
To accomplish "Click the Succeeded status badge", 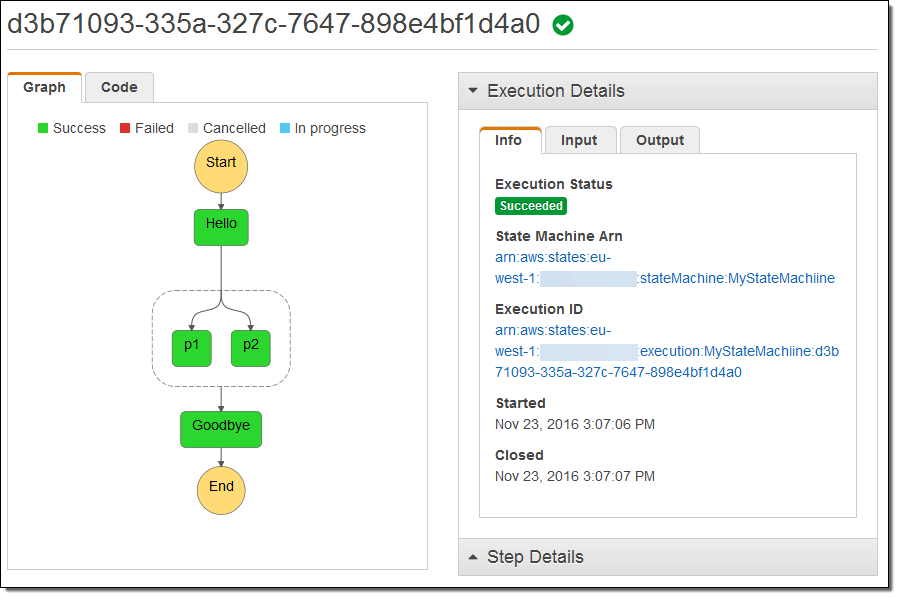I will click(x=531, y=206).
